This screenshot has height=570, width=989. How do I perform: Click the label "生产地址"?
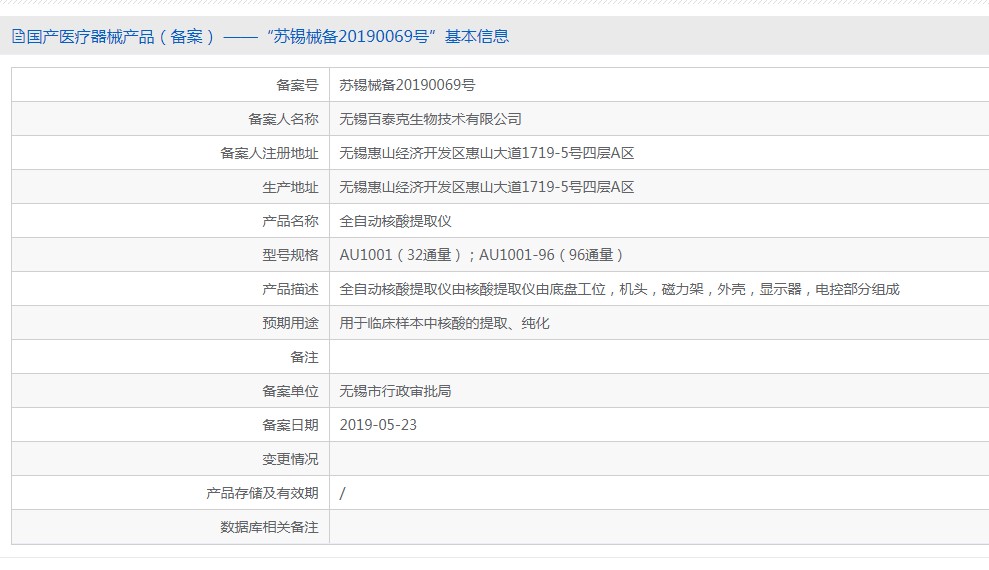click(290, 187)
